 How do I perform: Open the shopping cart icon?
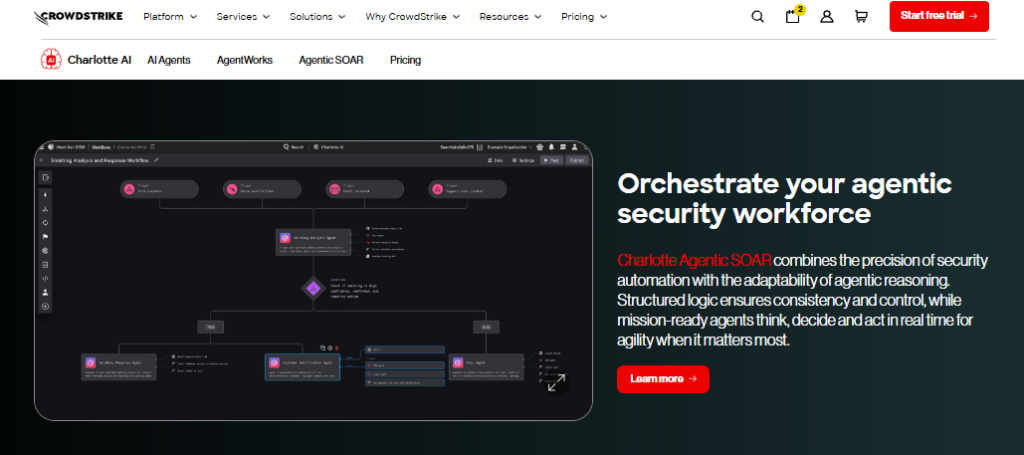pos(861,17)
